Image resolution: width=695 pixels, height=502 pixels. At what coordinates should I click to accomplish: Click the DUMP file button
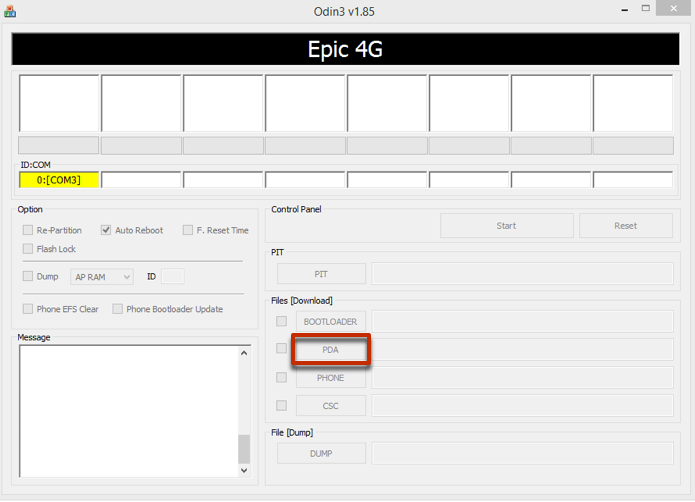point(321,453)
